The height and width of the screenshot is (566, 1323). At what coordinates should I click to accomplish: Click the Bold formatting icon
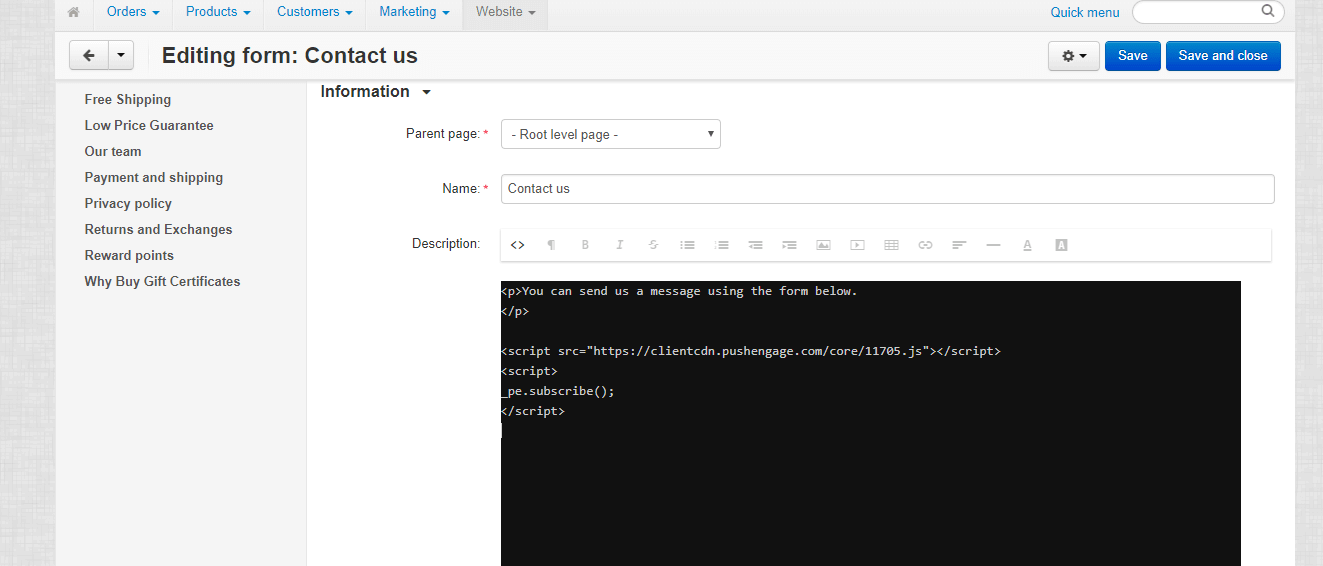pos(585,245)
